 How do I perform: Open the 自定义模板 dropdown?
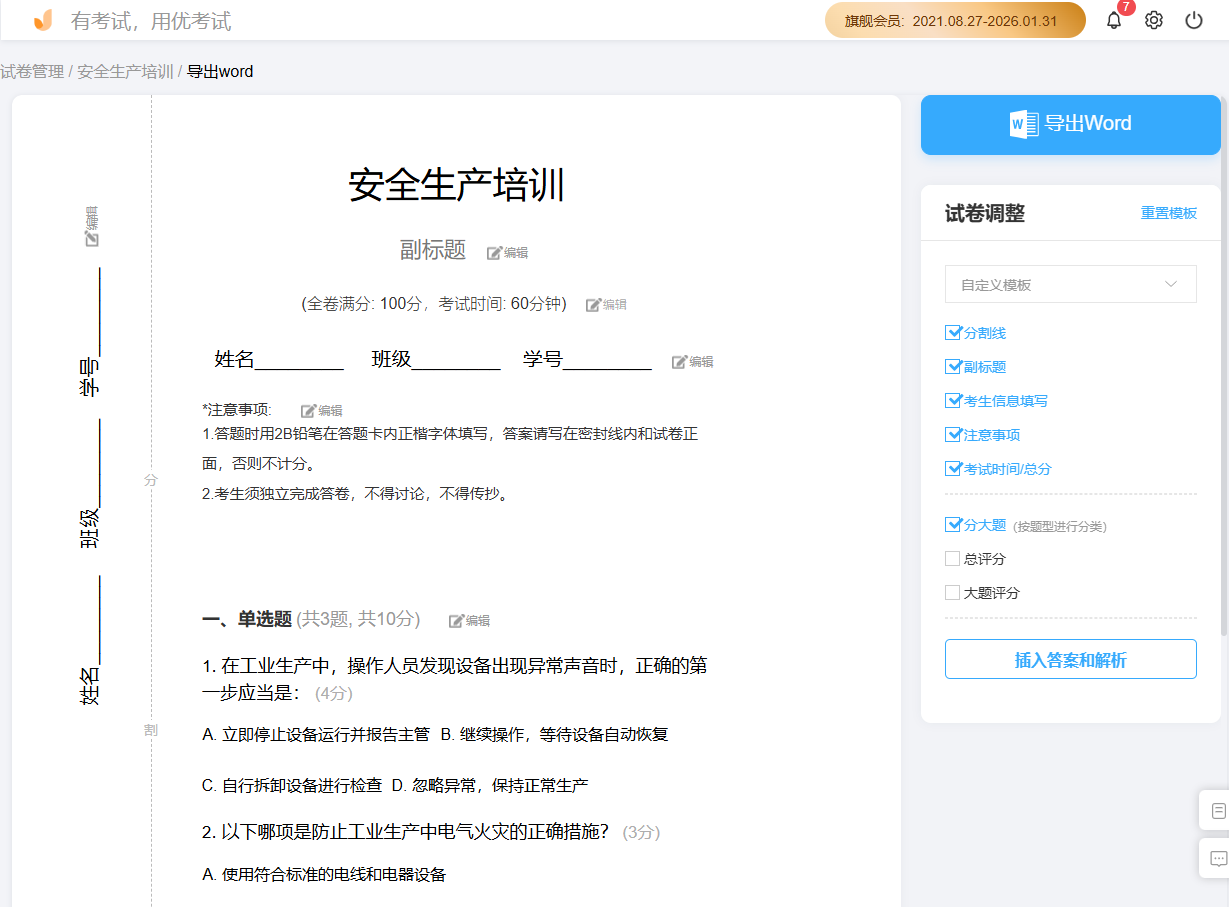point(1070,284)
